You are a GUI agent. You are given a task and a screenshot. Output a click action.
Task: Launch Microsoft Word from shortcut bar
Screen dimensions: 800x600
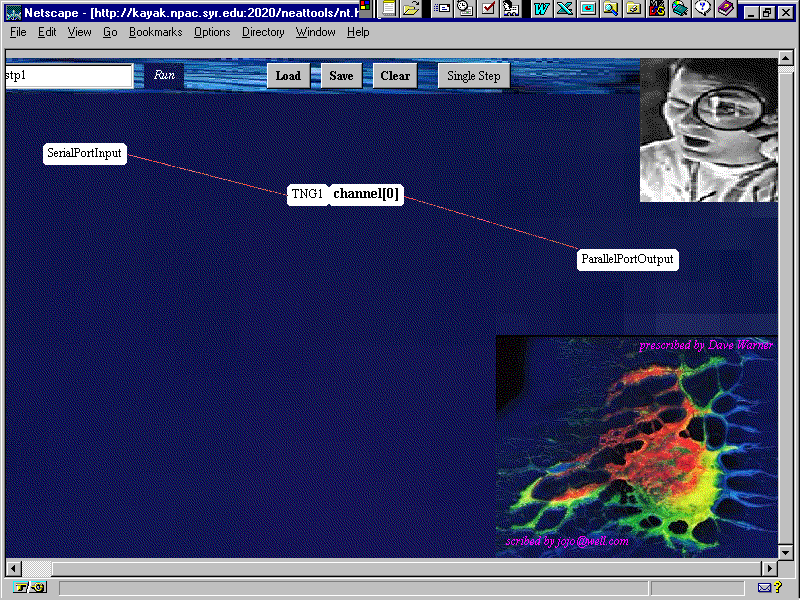coord(542,8)
